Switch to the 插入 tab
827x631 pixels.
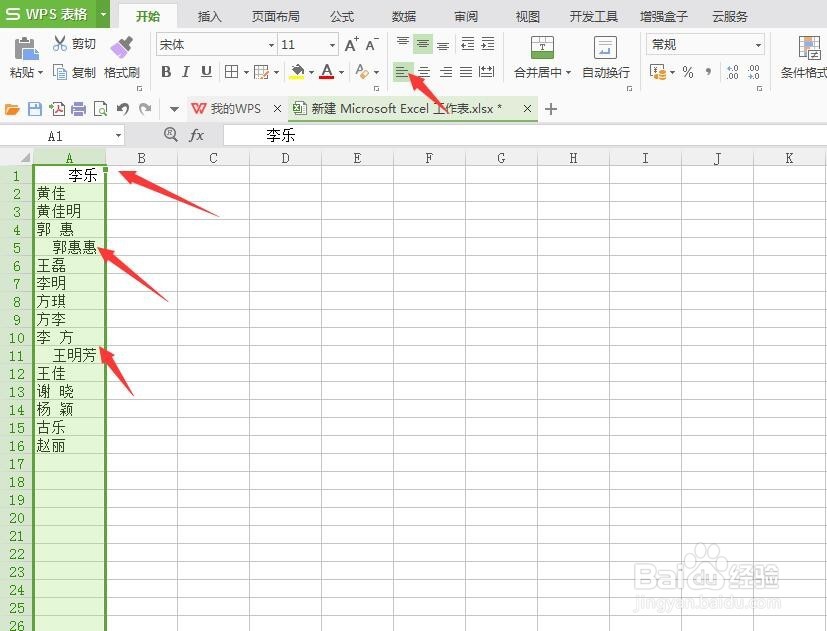coord(209,16)
